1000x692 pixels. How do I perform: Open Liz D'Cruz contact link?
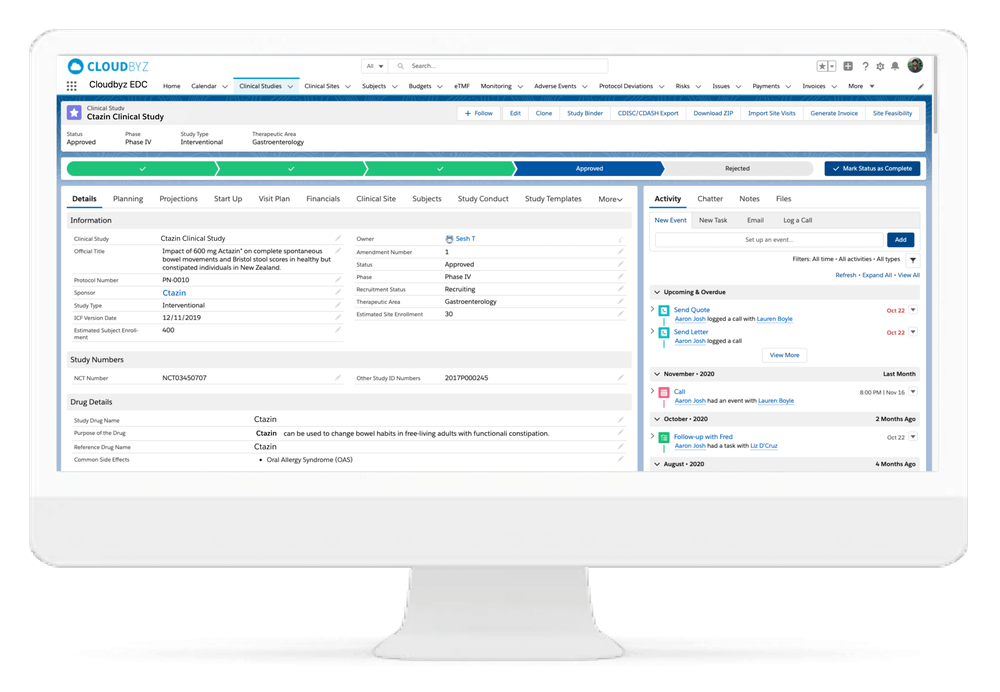764,446
